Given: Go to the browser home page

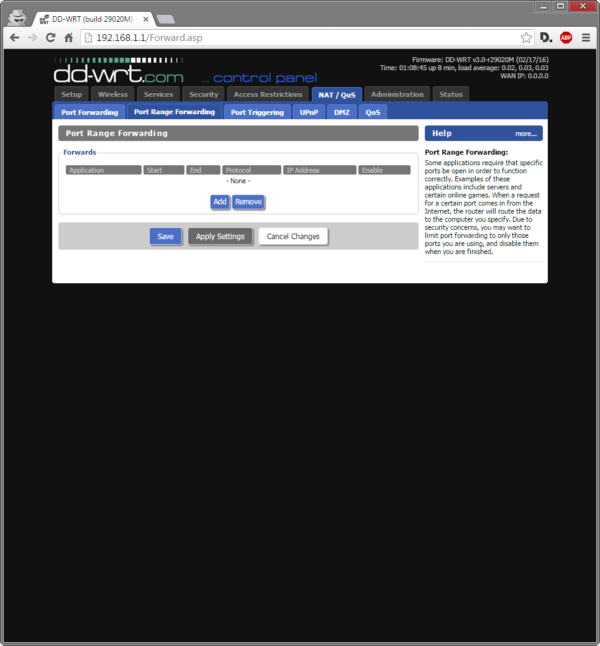Looking at the screenshot, I should (x=68, y=37).
